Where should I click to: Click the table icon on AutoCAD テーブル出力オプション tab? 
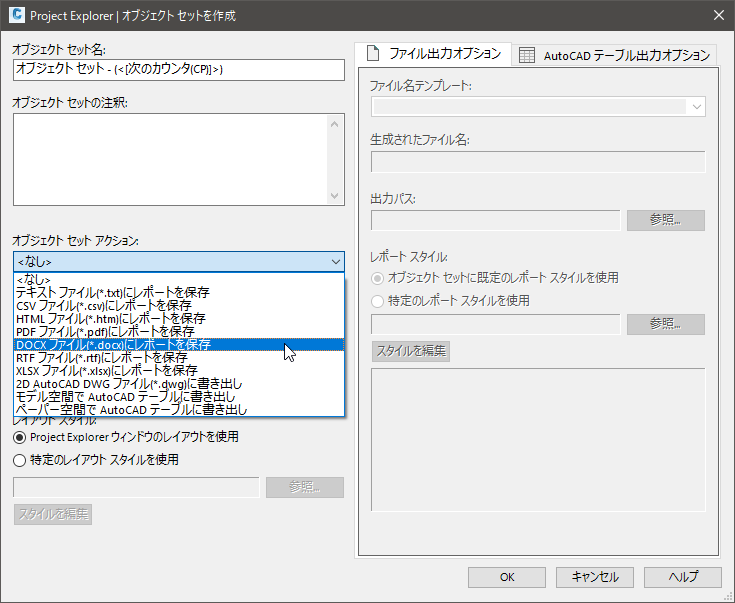pos(527,55)
